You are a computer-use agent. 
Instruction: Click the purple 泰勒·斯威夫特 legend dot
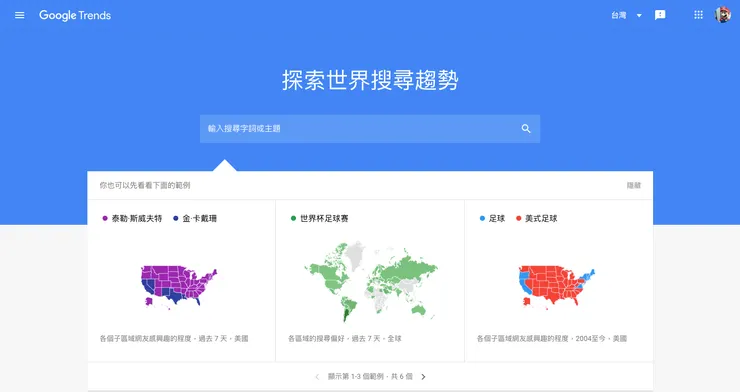(x=105, y=218)
